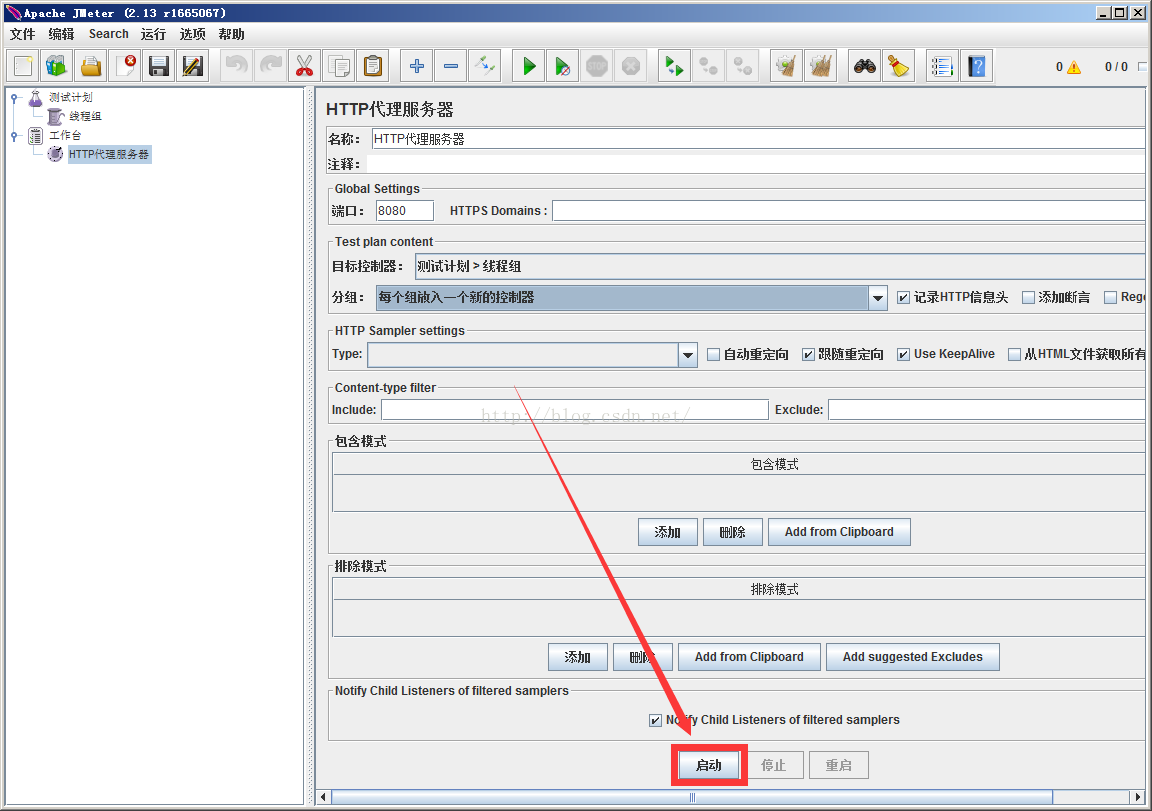Start the test with green play icon
The image size is (1152, 811).
click(x=529, y=66)
